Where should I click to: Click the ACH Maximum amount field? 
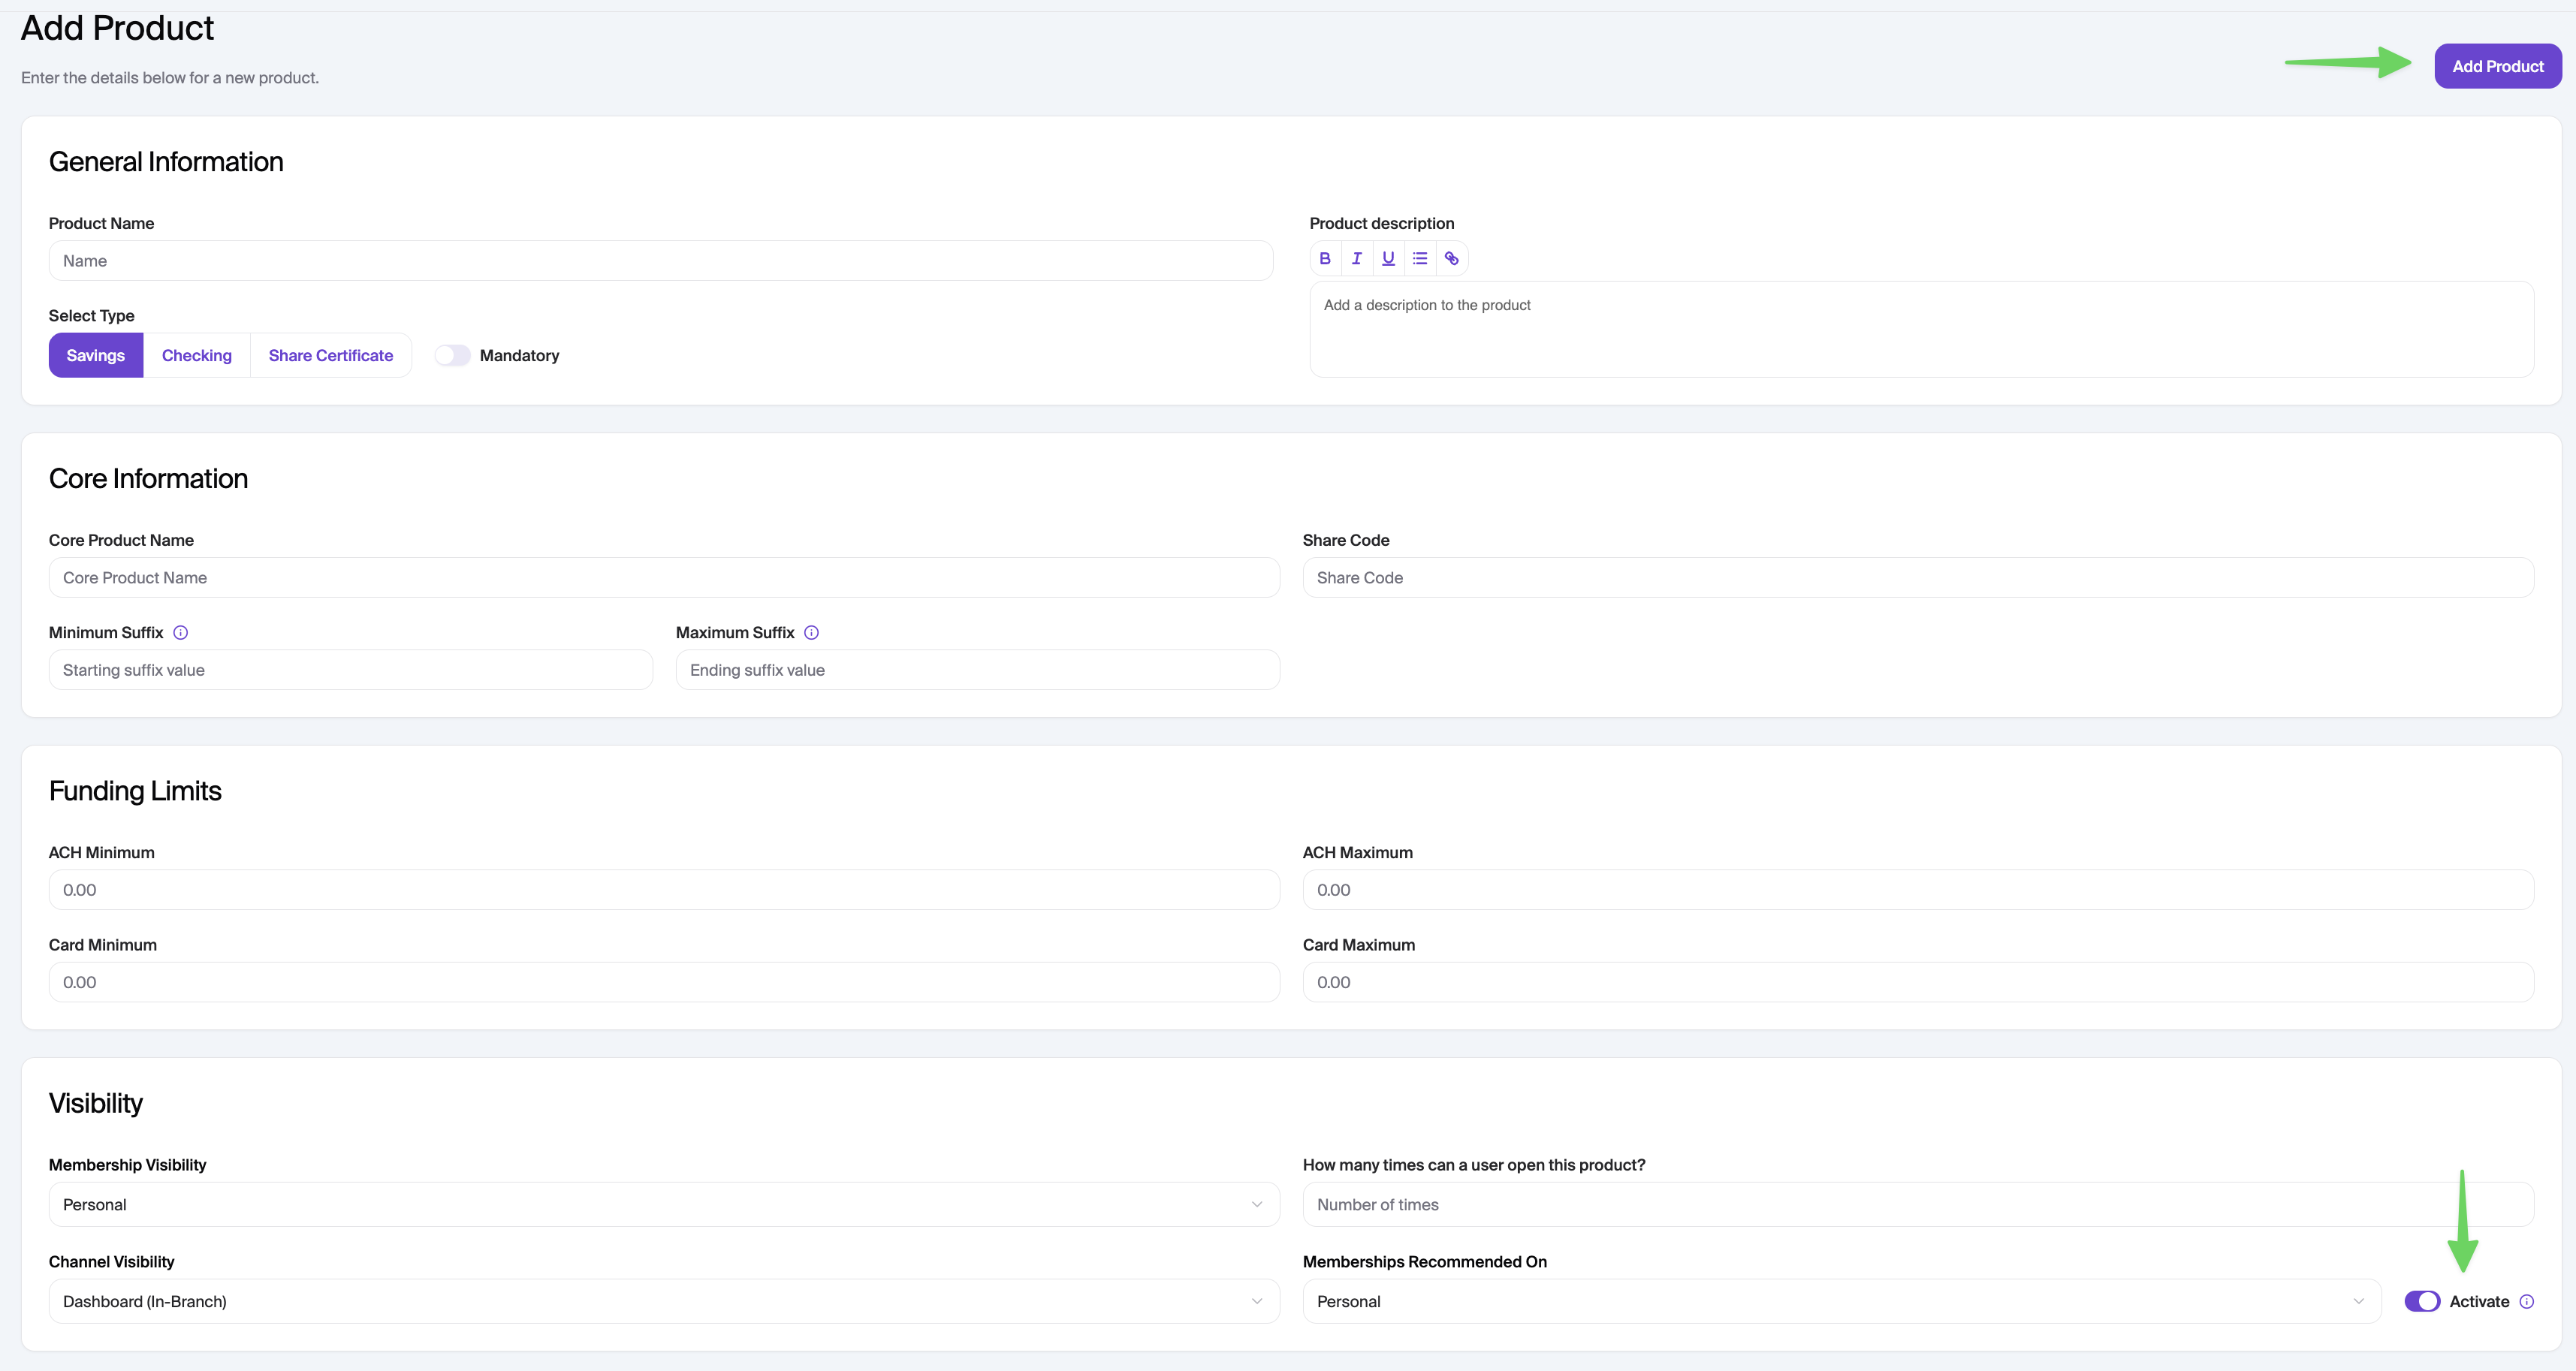(1917, 890)
